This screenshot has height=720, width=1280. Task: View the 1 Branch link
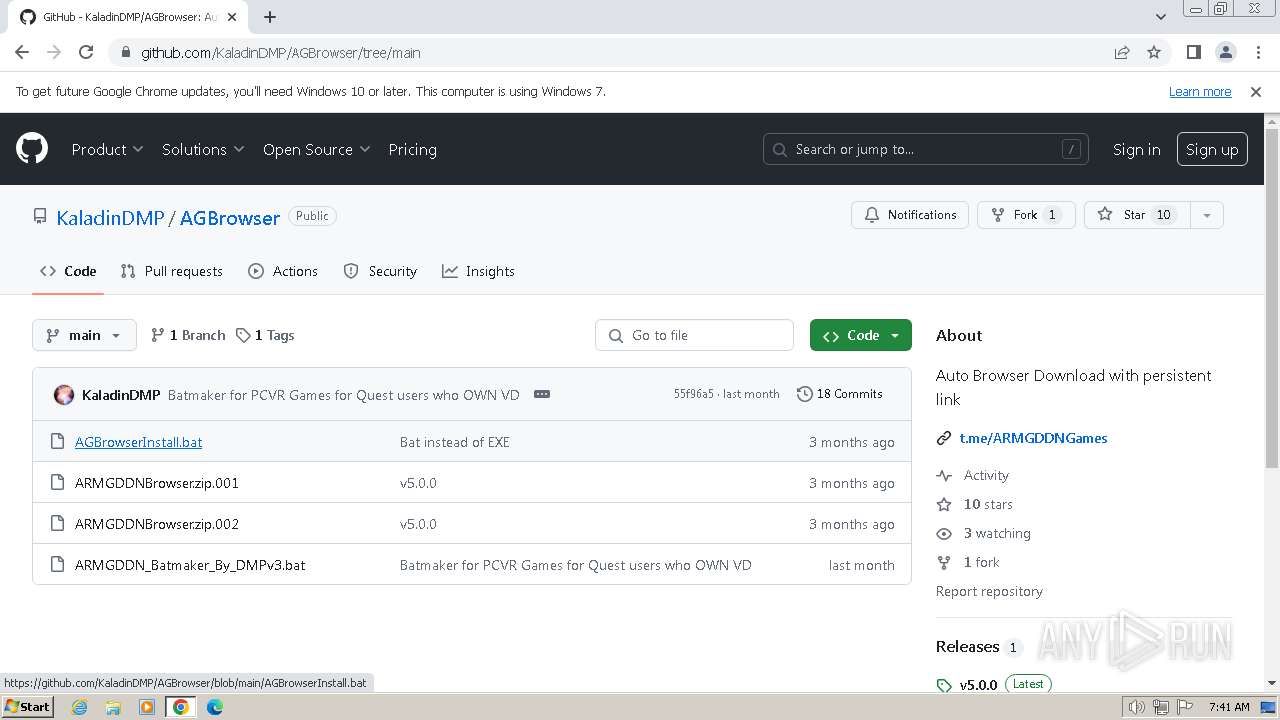coord(188,335)
